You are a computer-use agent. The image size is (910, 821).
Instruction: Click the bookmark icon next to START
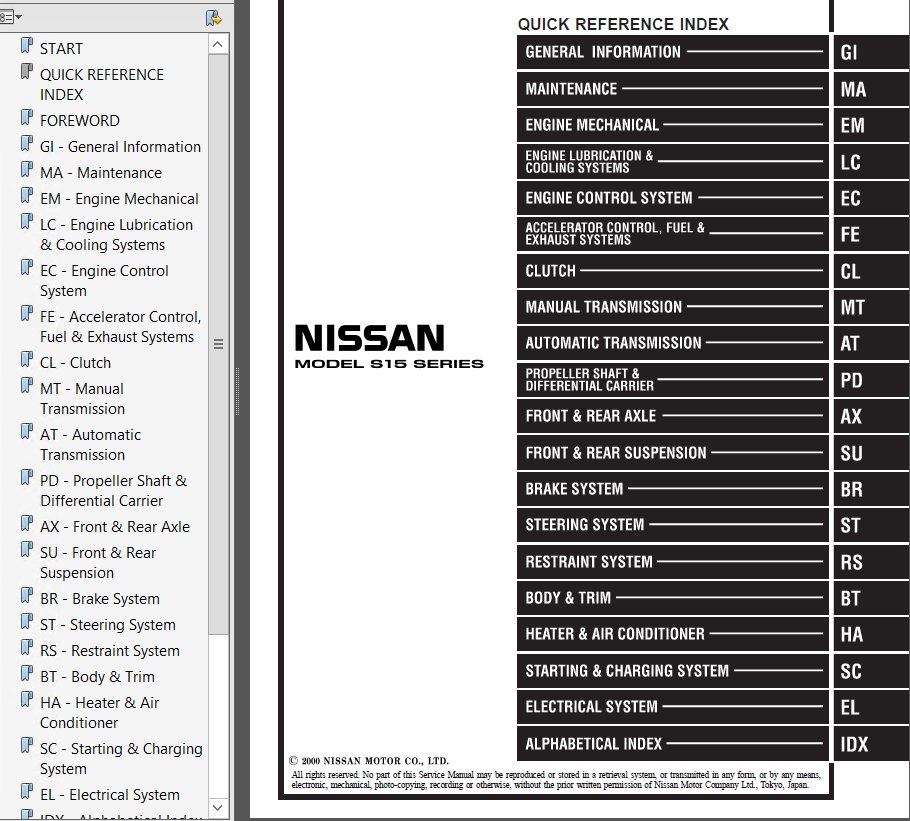pos(27,46)
